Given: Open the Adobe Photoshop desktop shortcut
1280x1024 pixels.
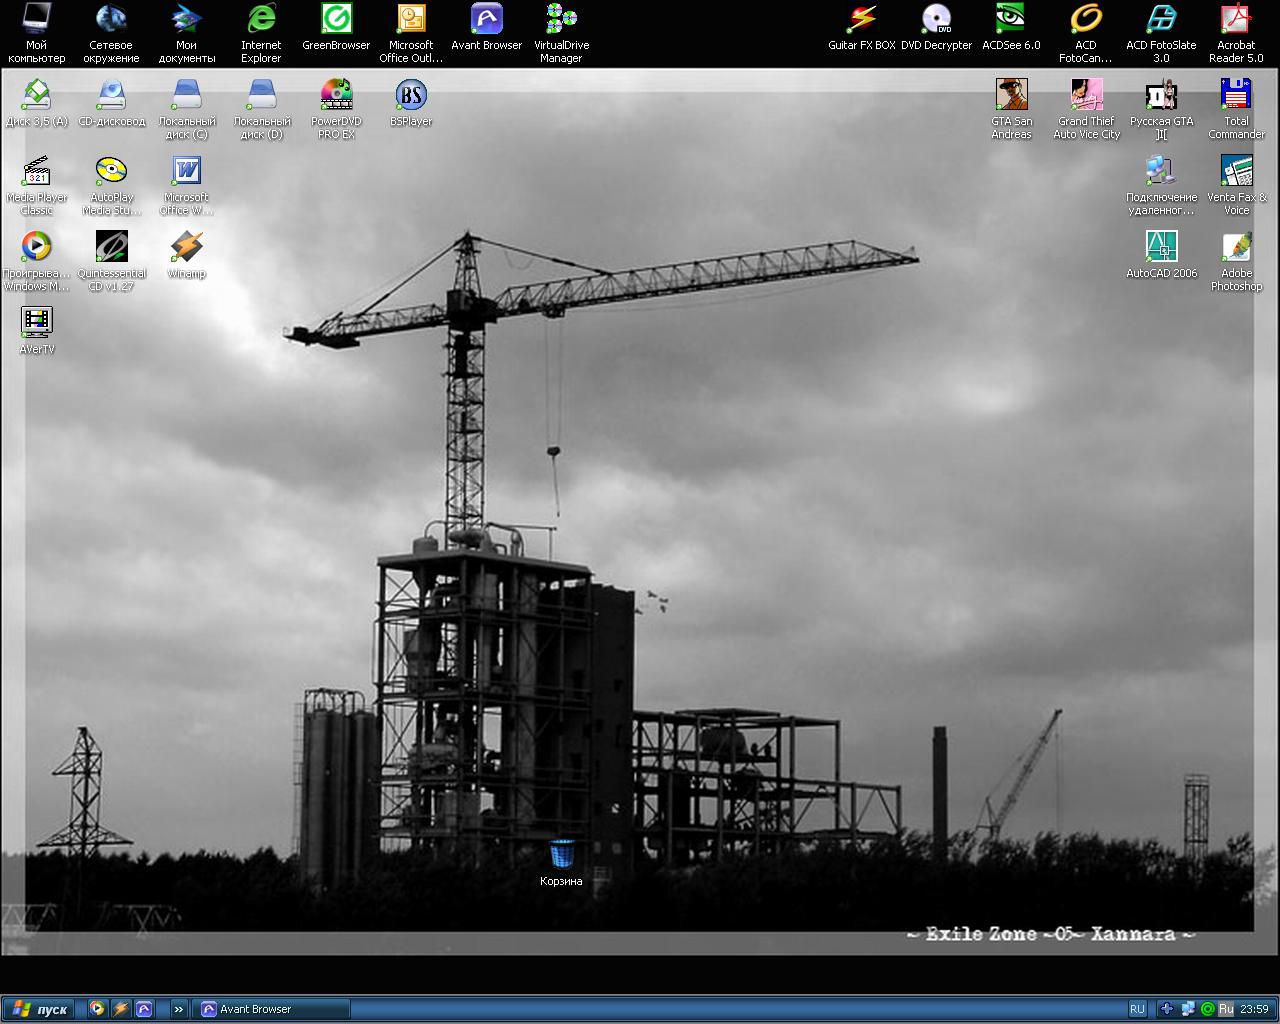Looking at the screenshot, I should click(x=1236, y=248).
